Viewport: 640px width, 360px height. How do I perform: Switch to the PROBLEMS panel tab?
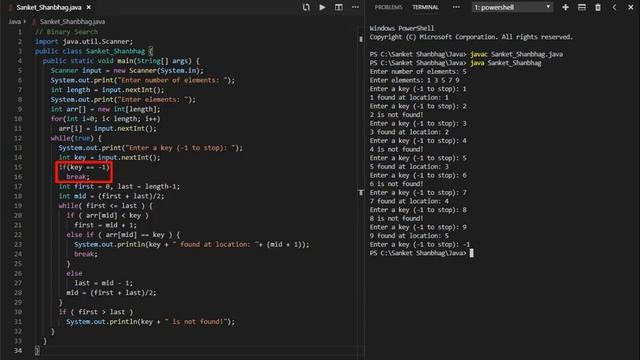[x=388, y=7]
